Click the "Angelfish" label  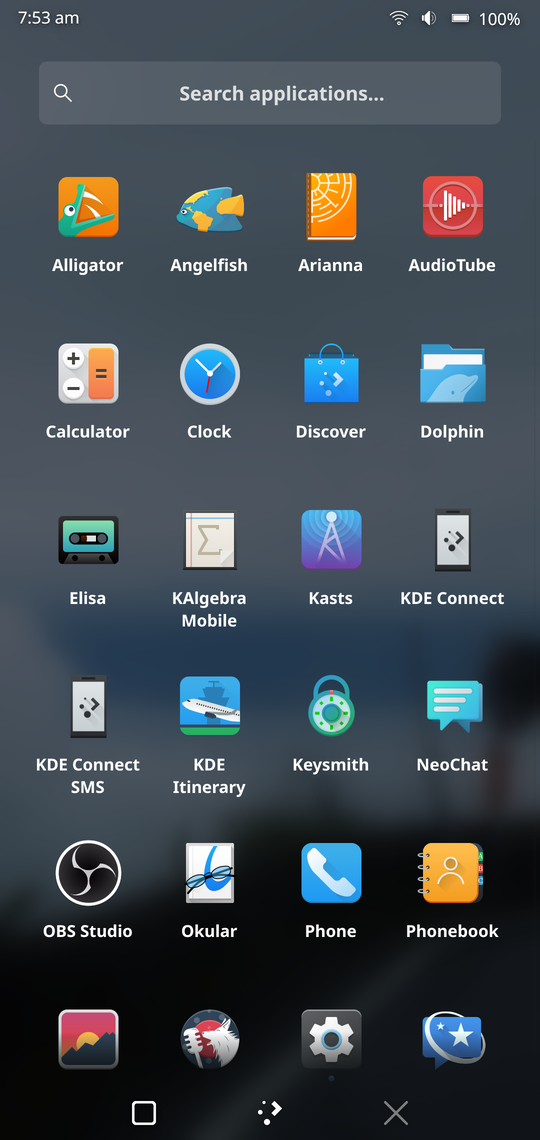pos(209,266)
